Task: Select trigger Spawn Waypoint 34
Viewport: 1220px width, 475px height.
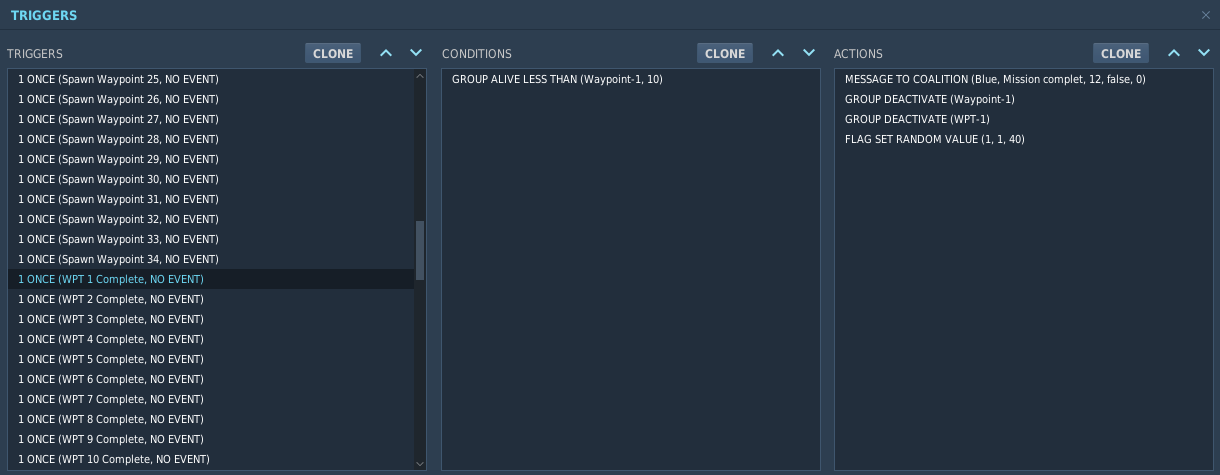Action: click(x=211, y=259)
